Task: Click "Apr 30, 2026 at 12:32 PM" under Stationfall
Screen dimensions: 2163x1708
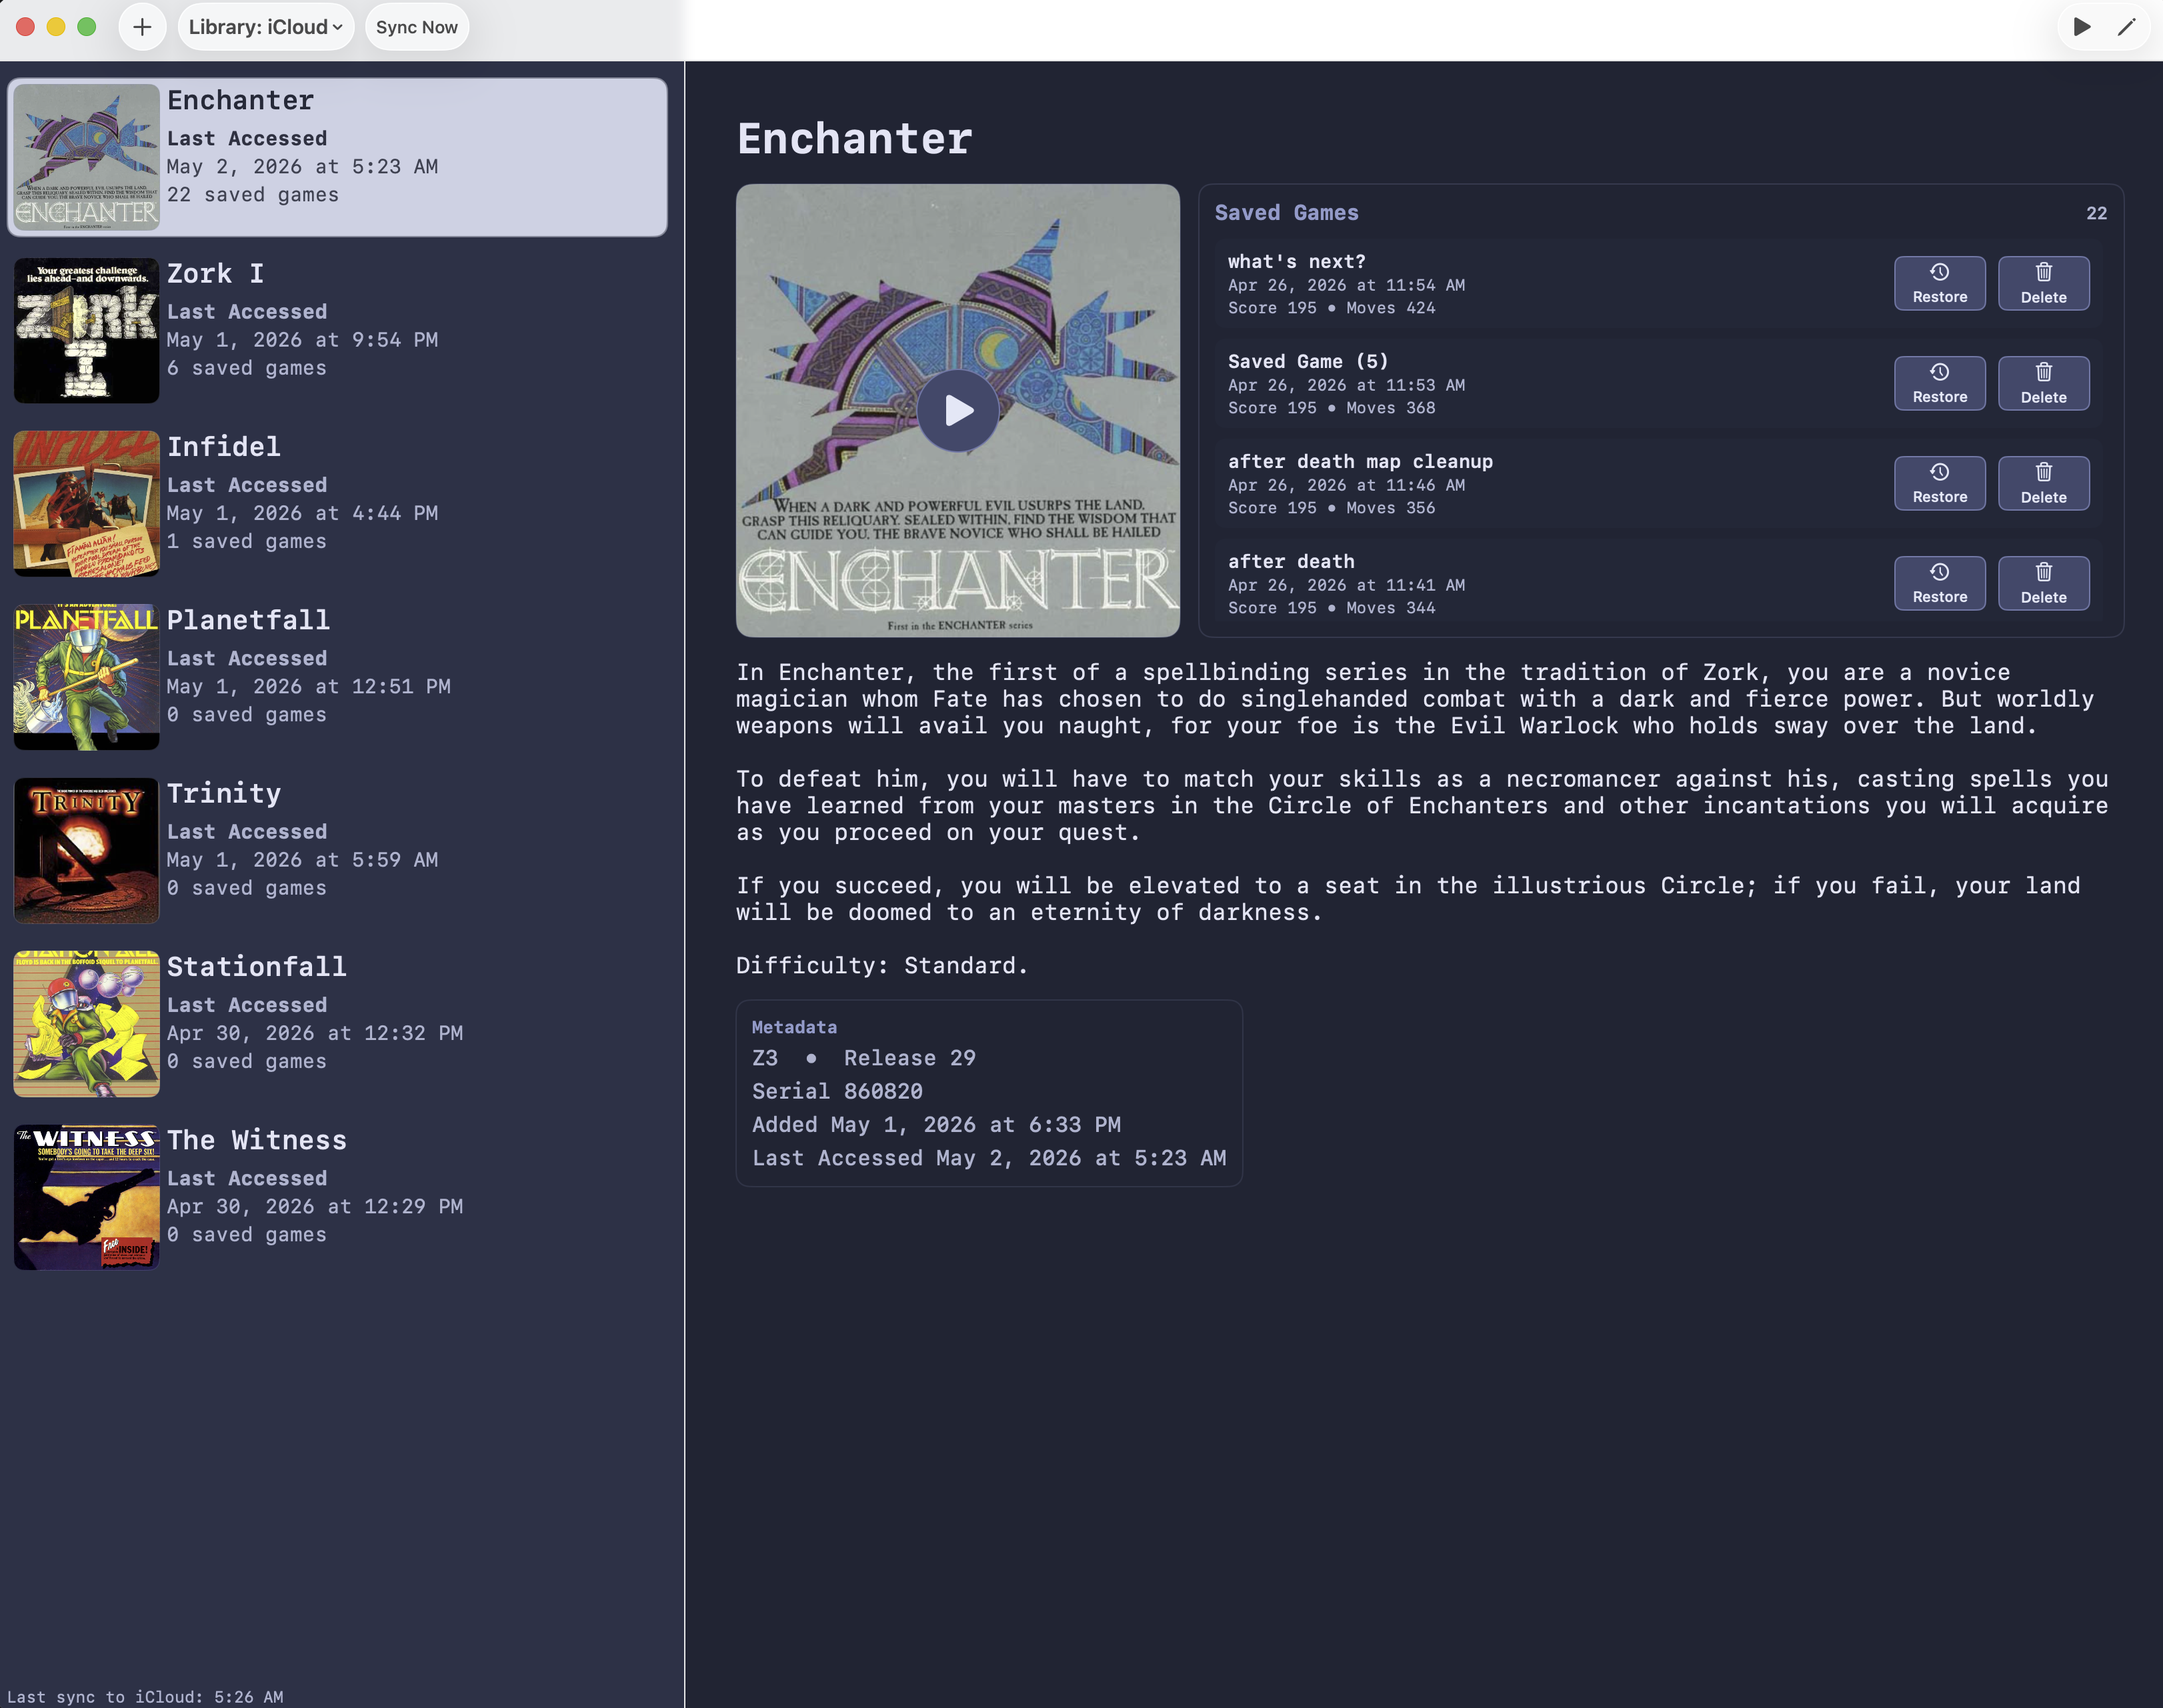Action: pyautogui.click(x=314, y=1033)
